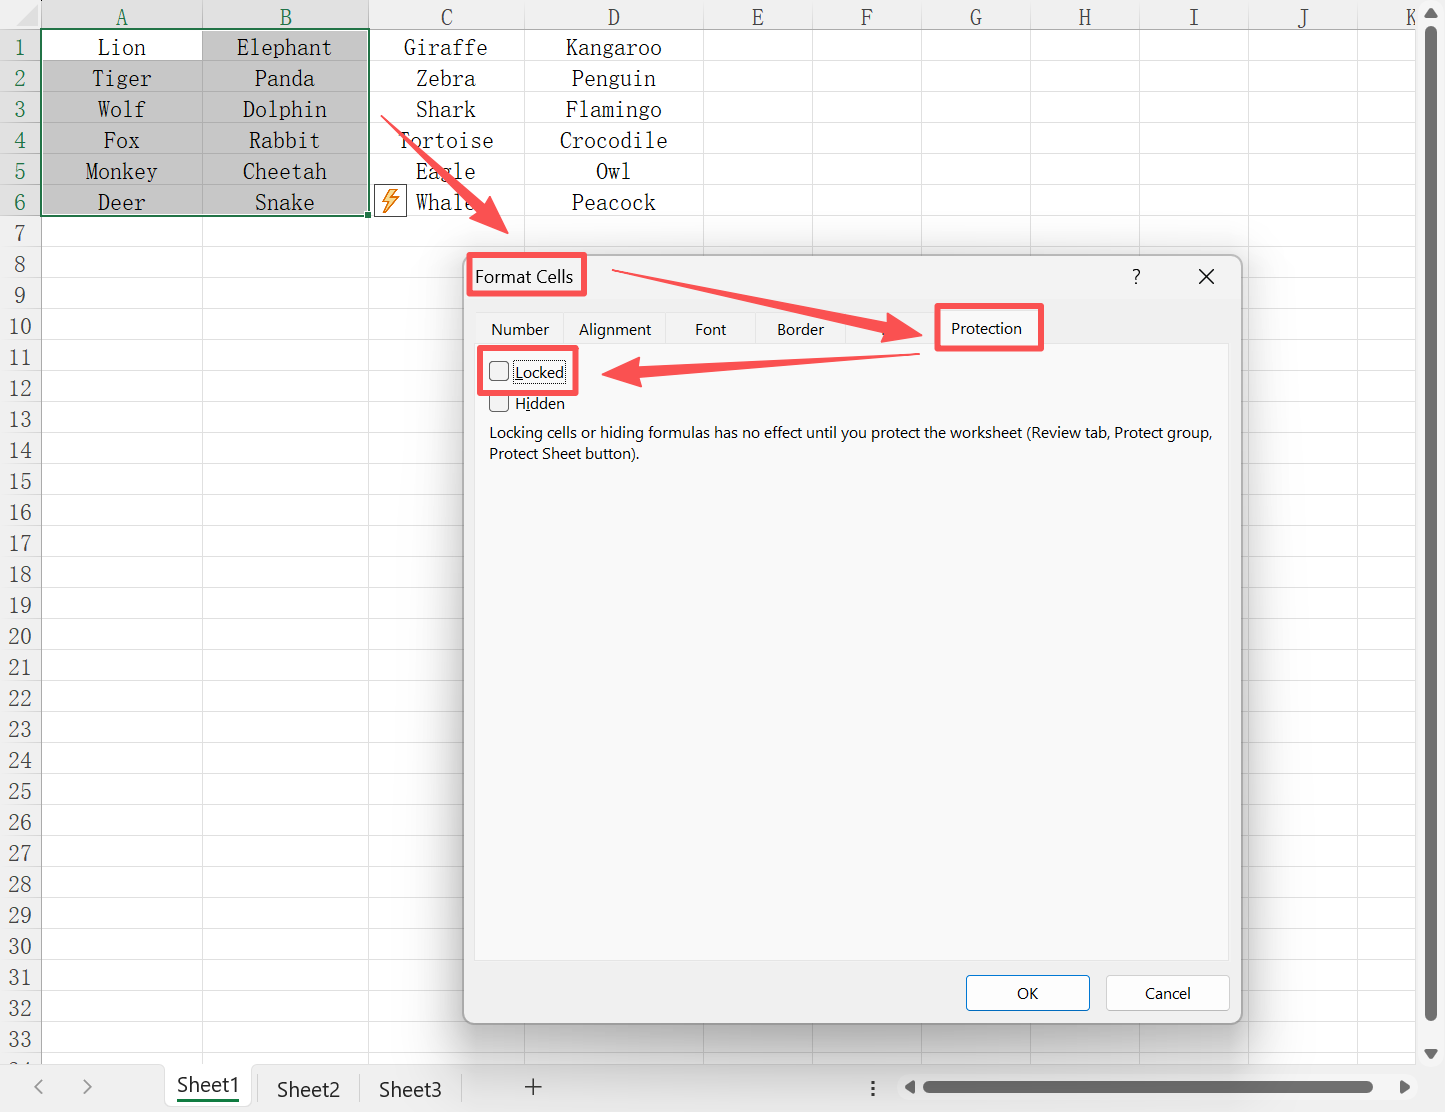Click cell containing Tiger
The image size is (1445, 1112).
[x=121, y=78]
